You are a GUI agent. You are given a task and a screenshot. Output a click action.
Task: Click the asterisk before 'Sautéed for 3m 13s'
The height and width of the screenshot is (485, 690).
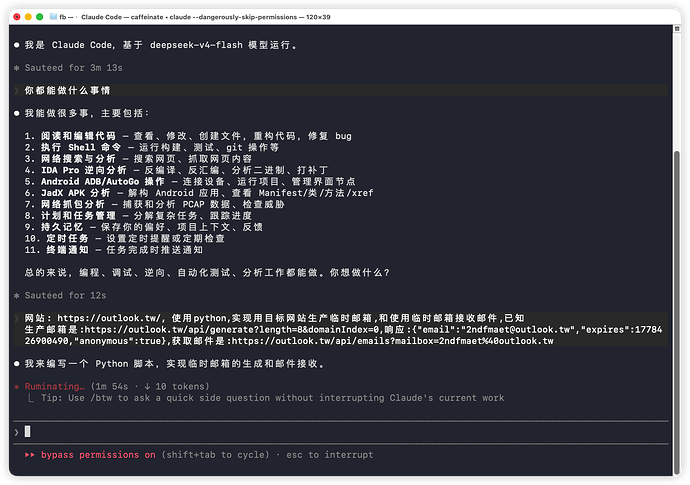(x=17, y=68)
